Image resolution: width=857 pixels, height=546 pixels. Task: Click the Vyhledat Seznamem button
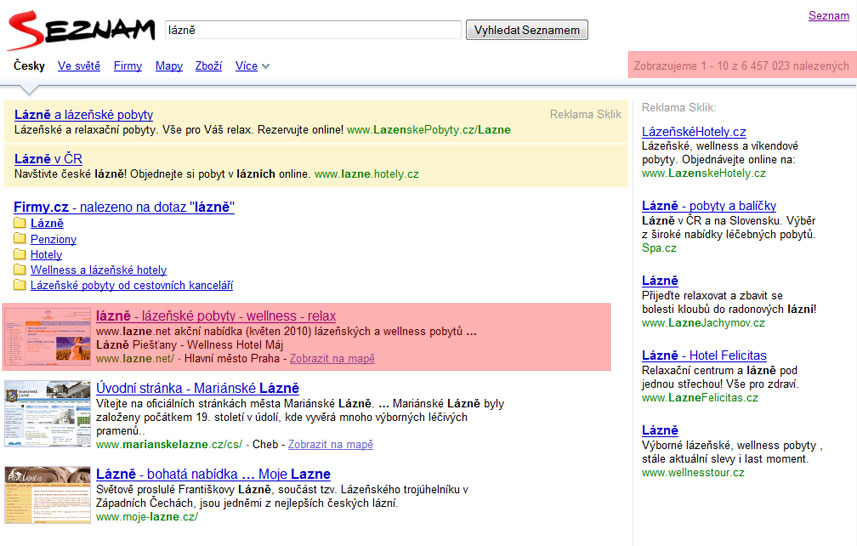click(x=527, y=30)
